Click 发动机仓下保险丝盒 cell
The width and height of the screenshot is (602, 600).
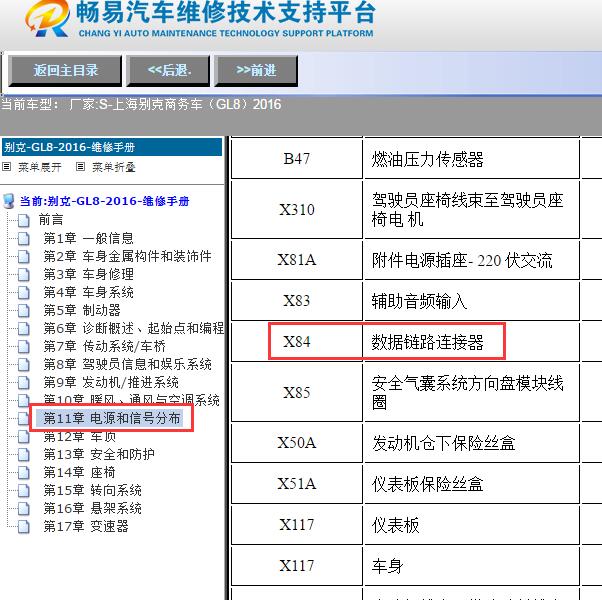click(471, 443)
